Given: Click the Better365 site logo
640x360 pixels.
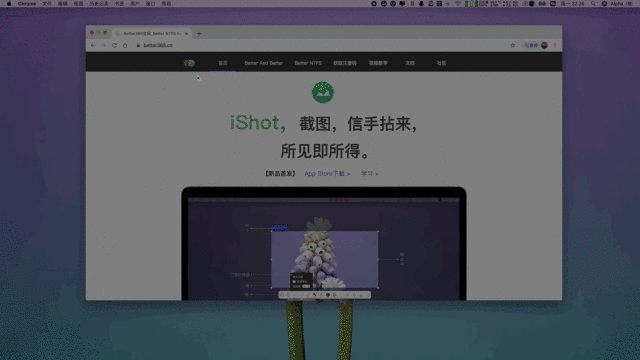Looking at the screenshot, I should click(189, 63).
